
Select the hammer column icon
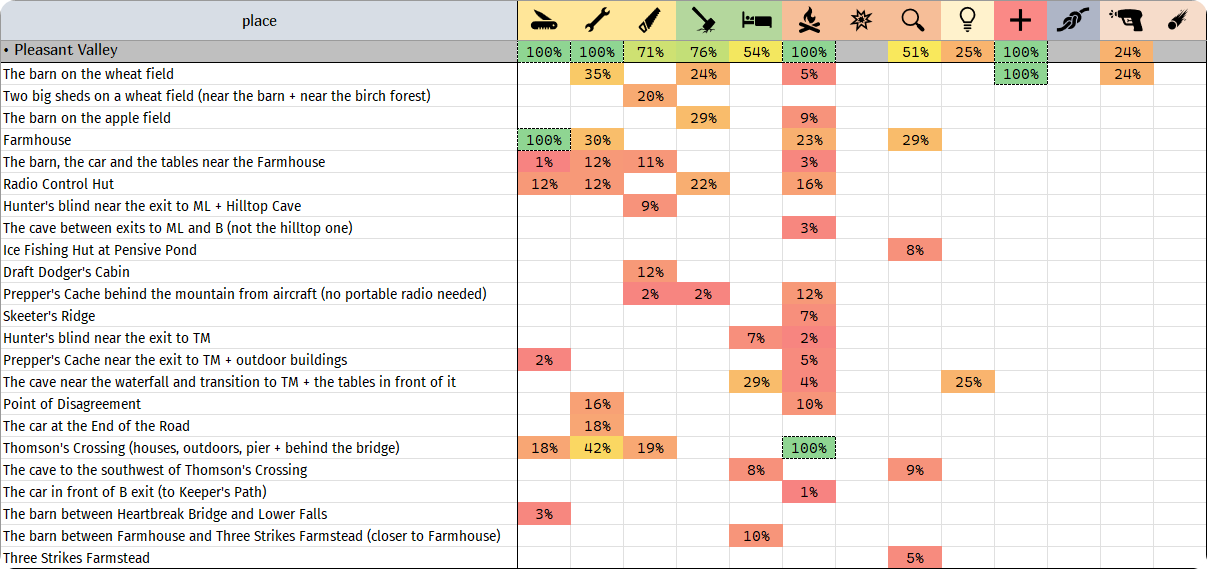coord(703,21)
